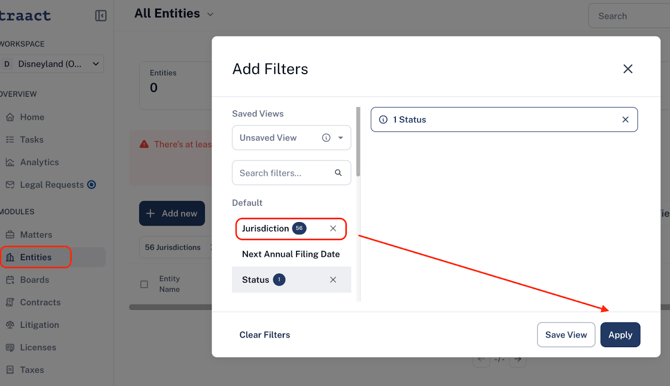Click the Status count badge
Viewport: 670px width, 386px height.
(279, 280)
